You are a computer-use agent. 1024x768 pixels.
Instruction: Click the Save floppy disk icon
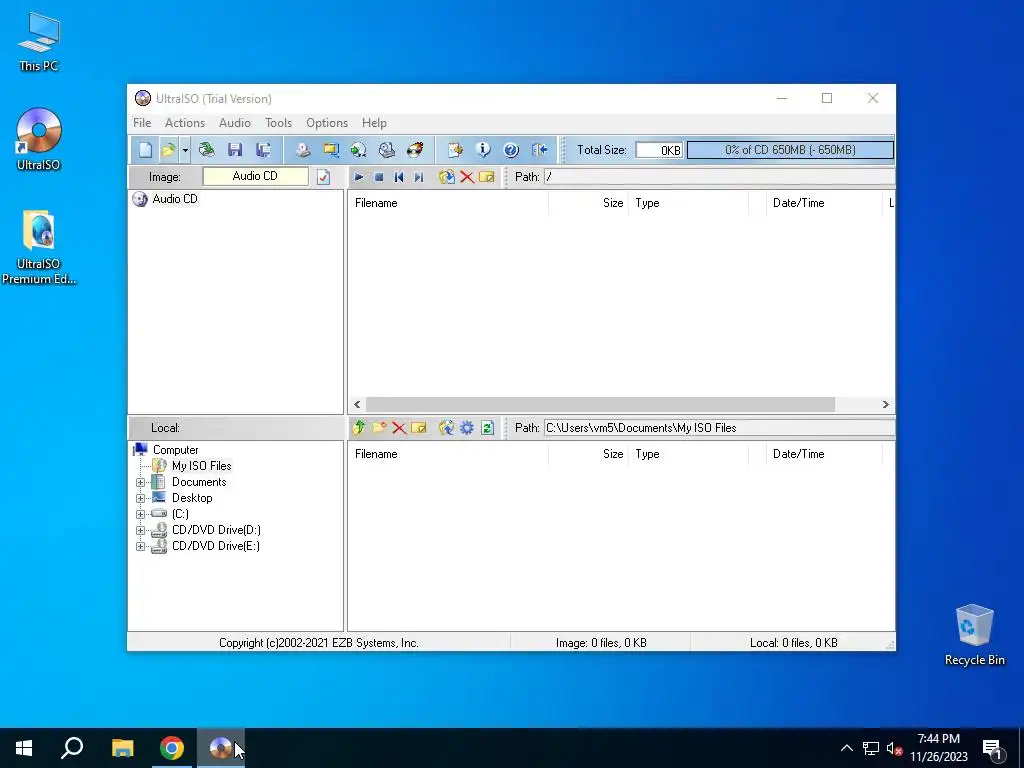coord(235,150)
